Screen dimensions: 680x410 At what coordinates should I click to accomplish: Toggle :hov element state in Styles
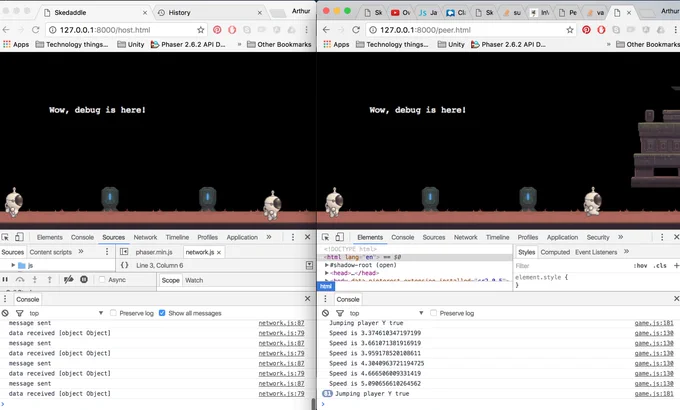click(640, 266)
